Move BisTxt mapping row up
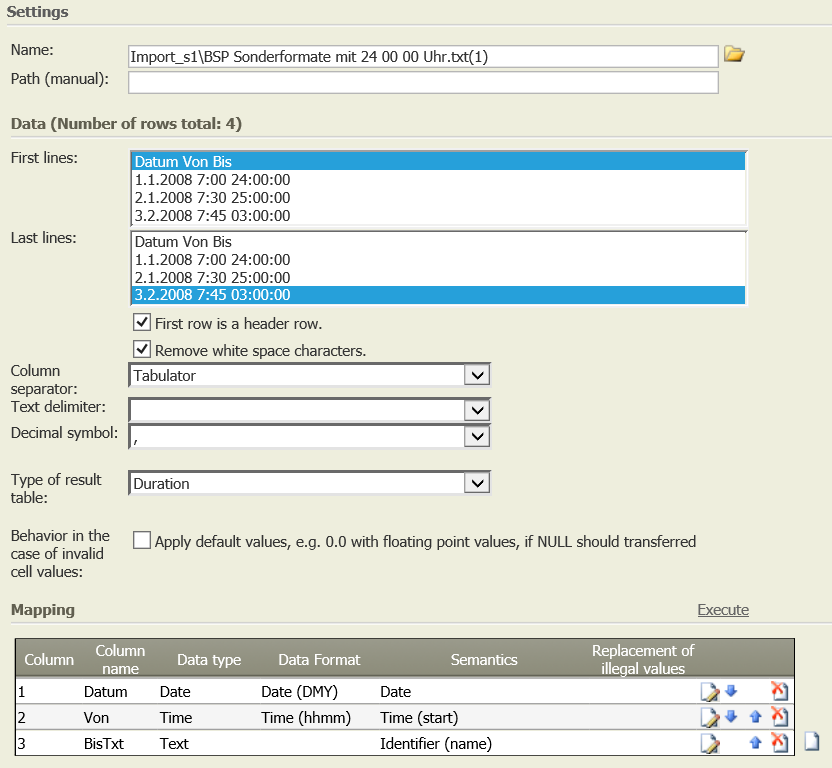832x768 pixels. click(x=756, y=743)
